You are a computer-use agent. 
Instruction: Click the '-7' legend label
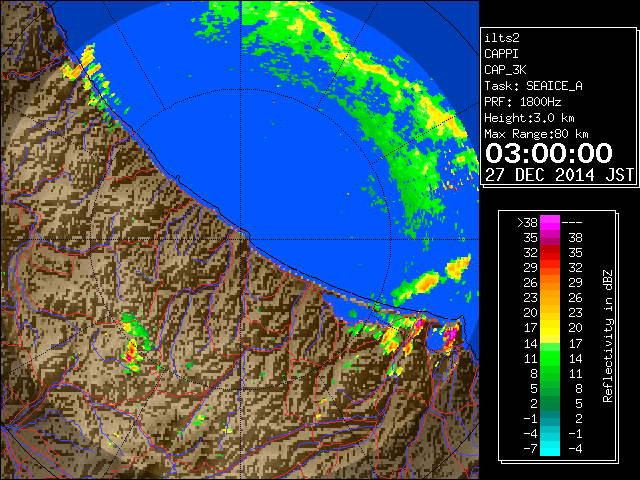[530, 448]
